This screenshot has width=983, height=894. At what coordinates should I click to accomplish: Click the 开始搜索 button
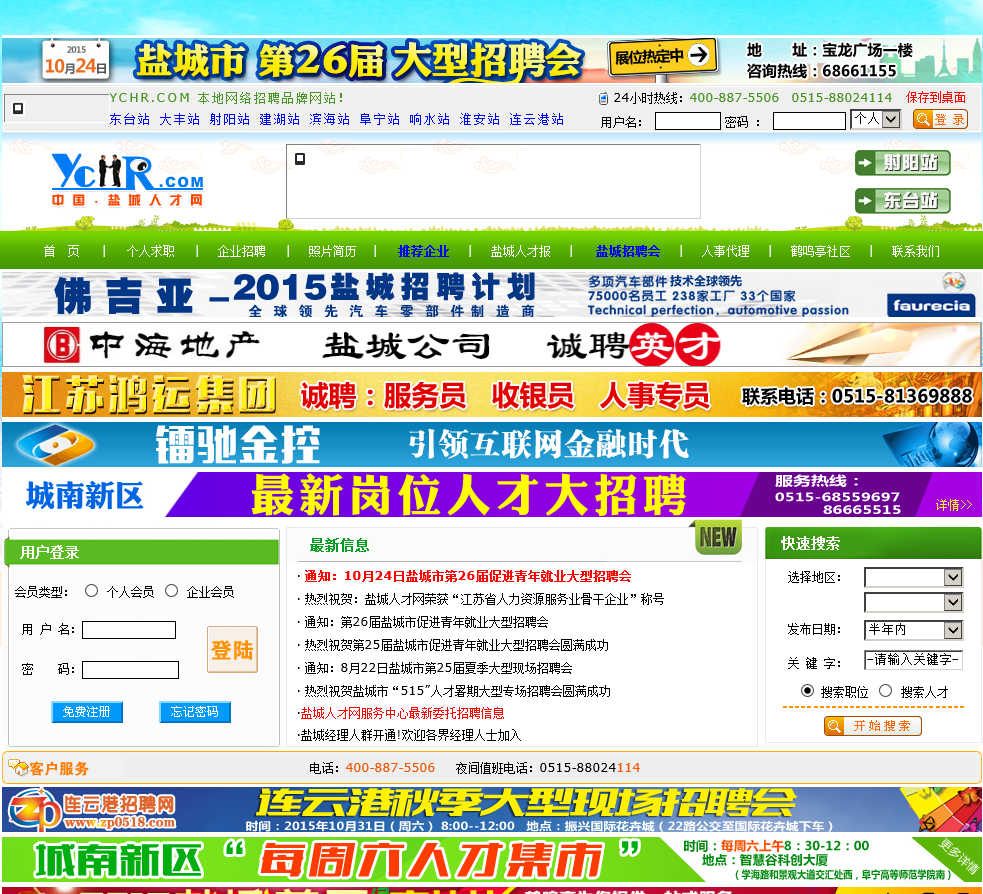(x=873, y=726)
